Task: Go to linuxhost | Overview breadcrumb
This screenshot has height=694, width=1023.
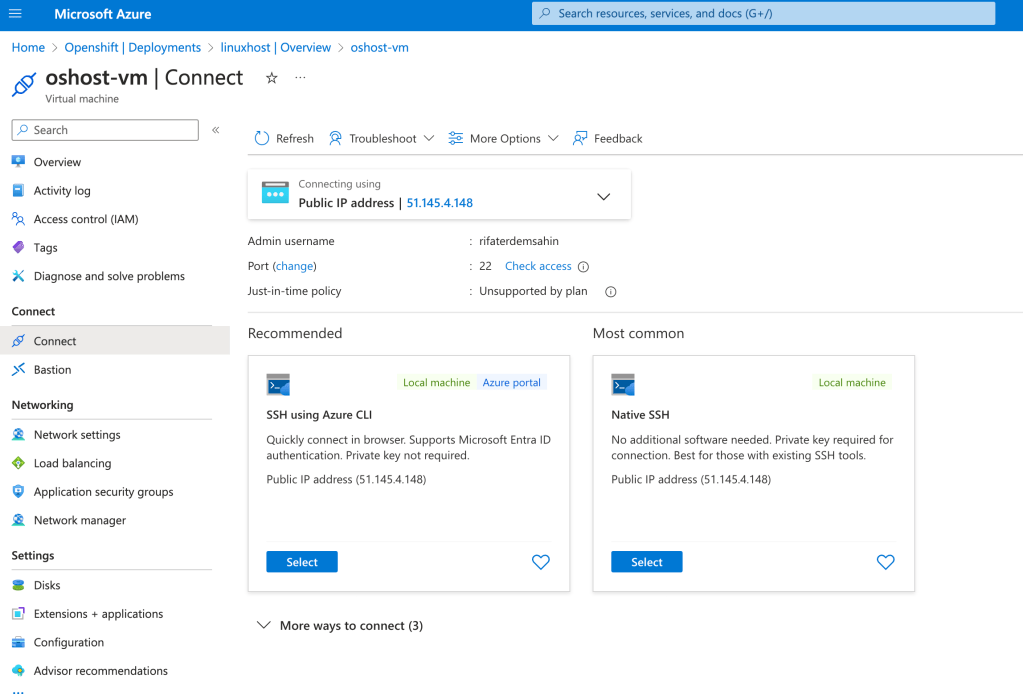Action: [x=275, y=48]
